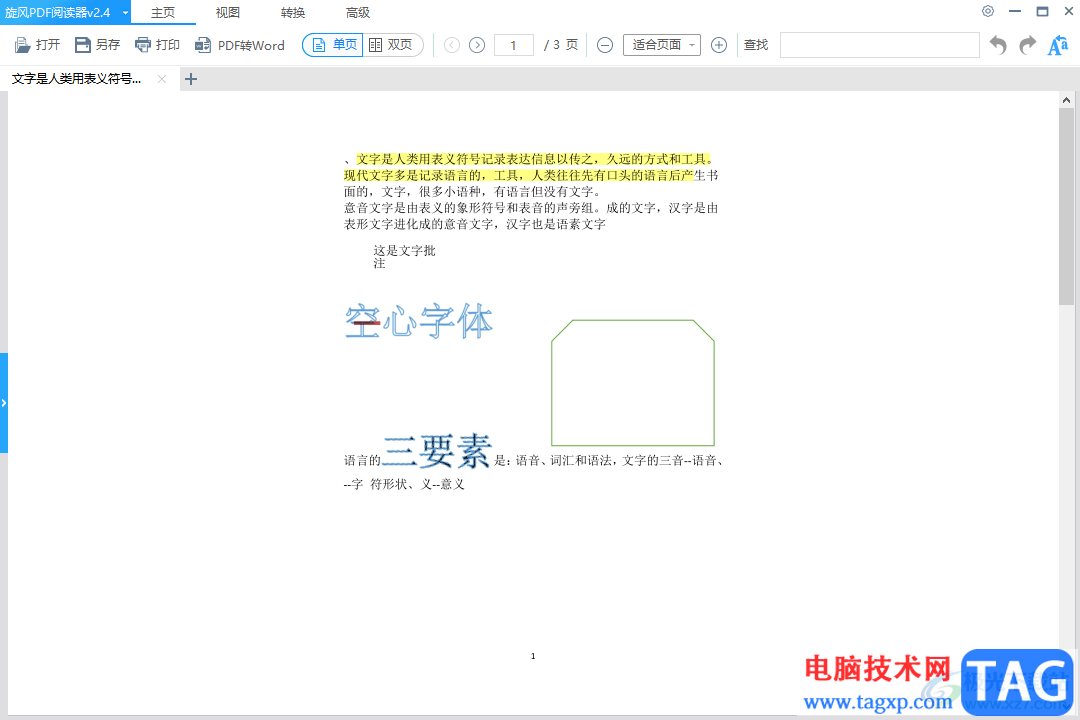Click the highlighted line 文字是人类用表义符号

[x=534, y=159]
